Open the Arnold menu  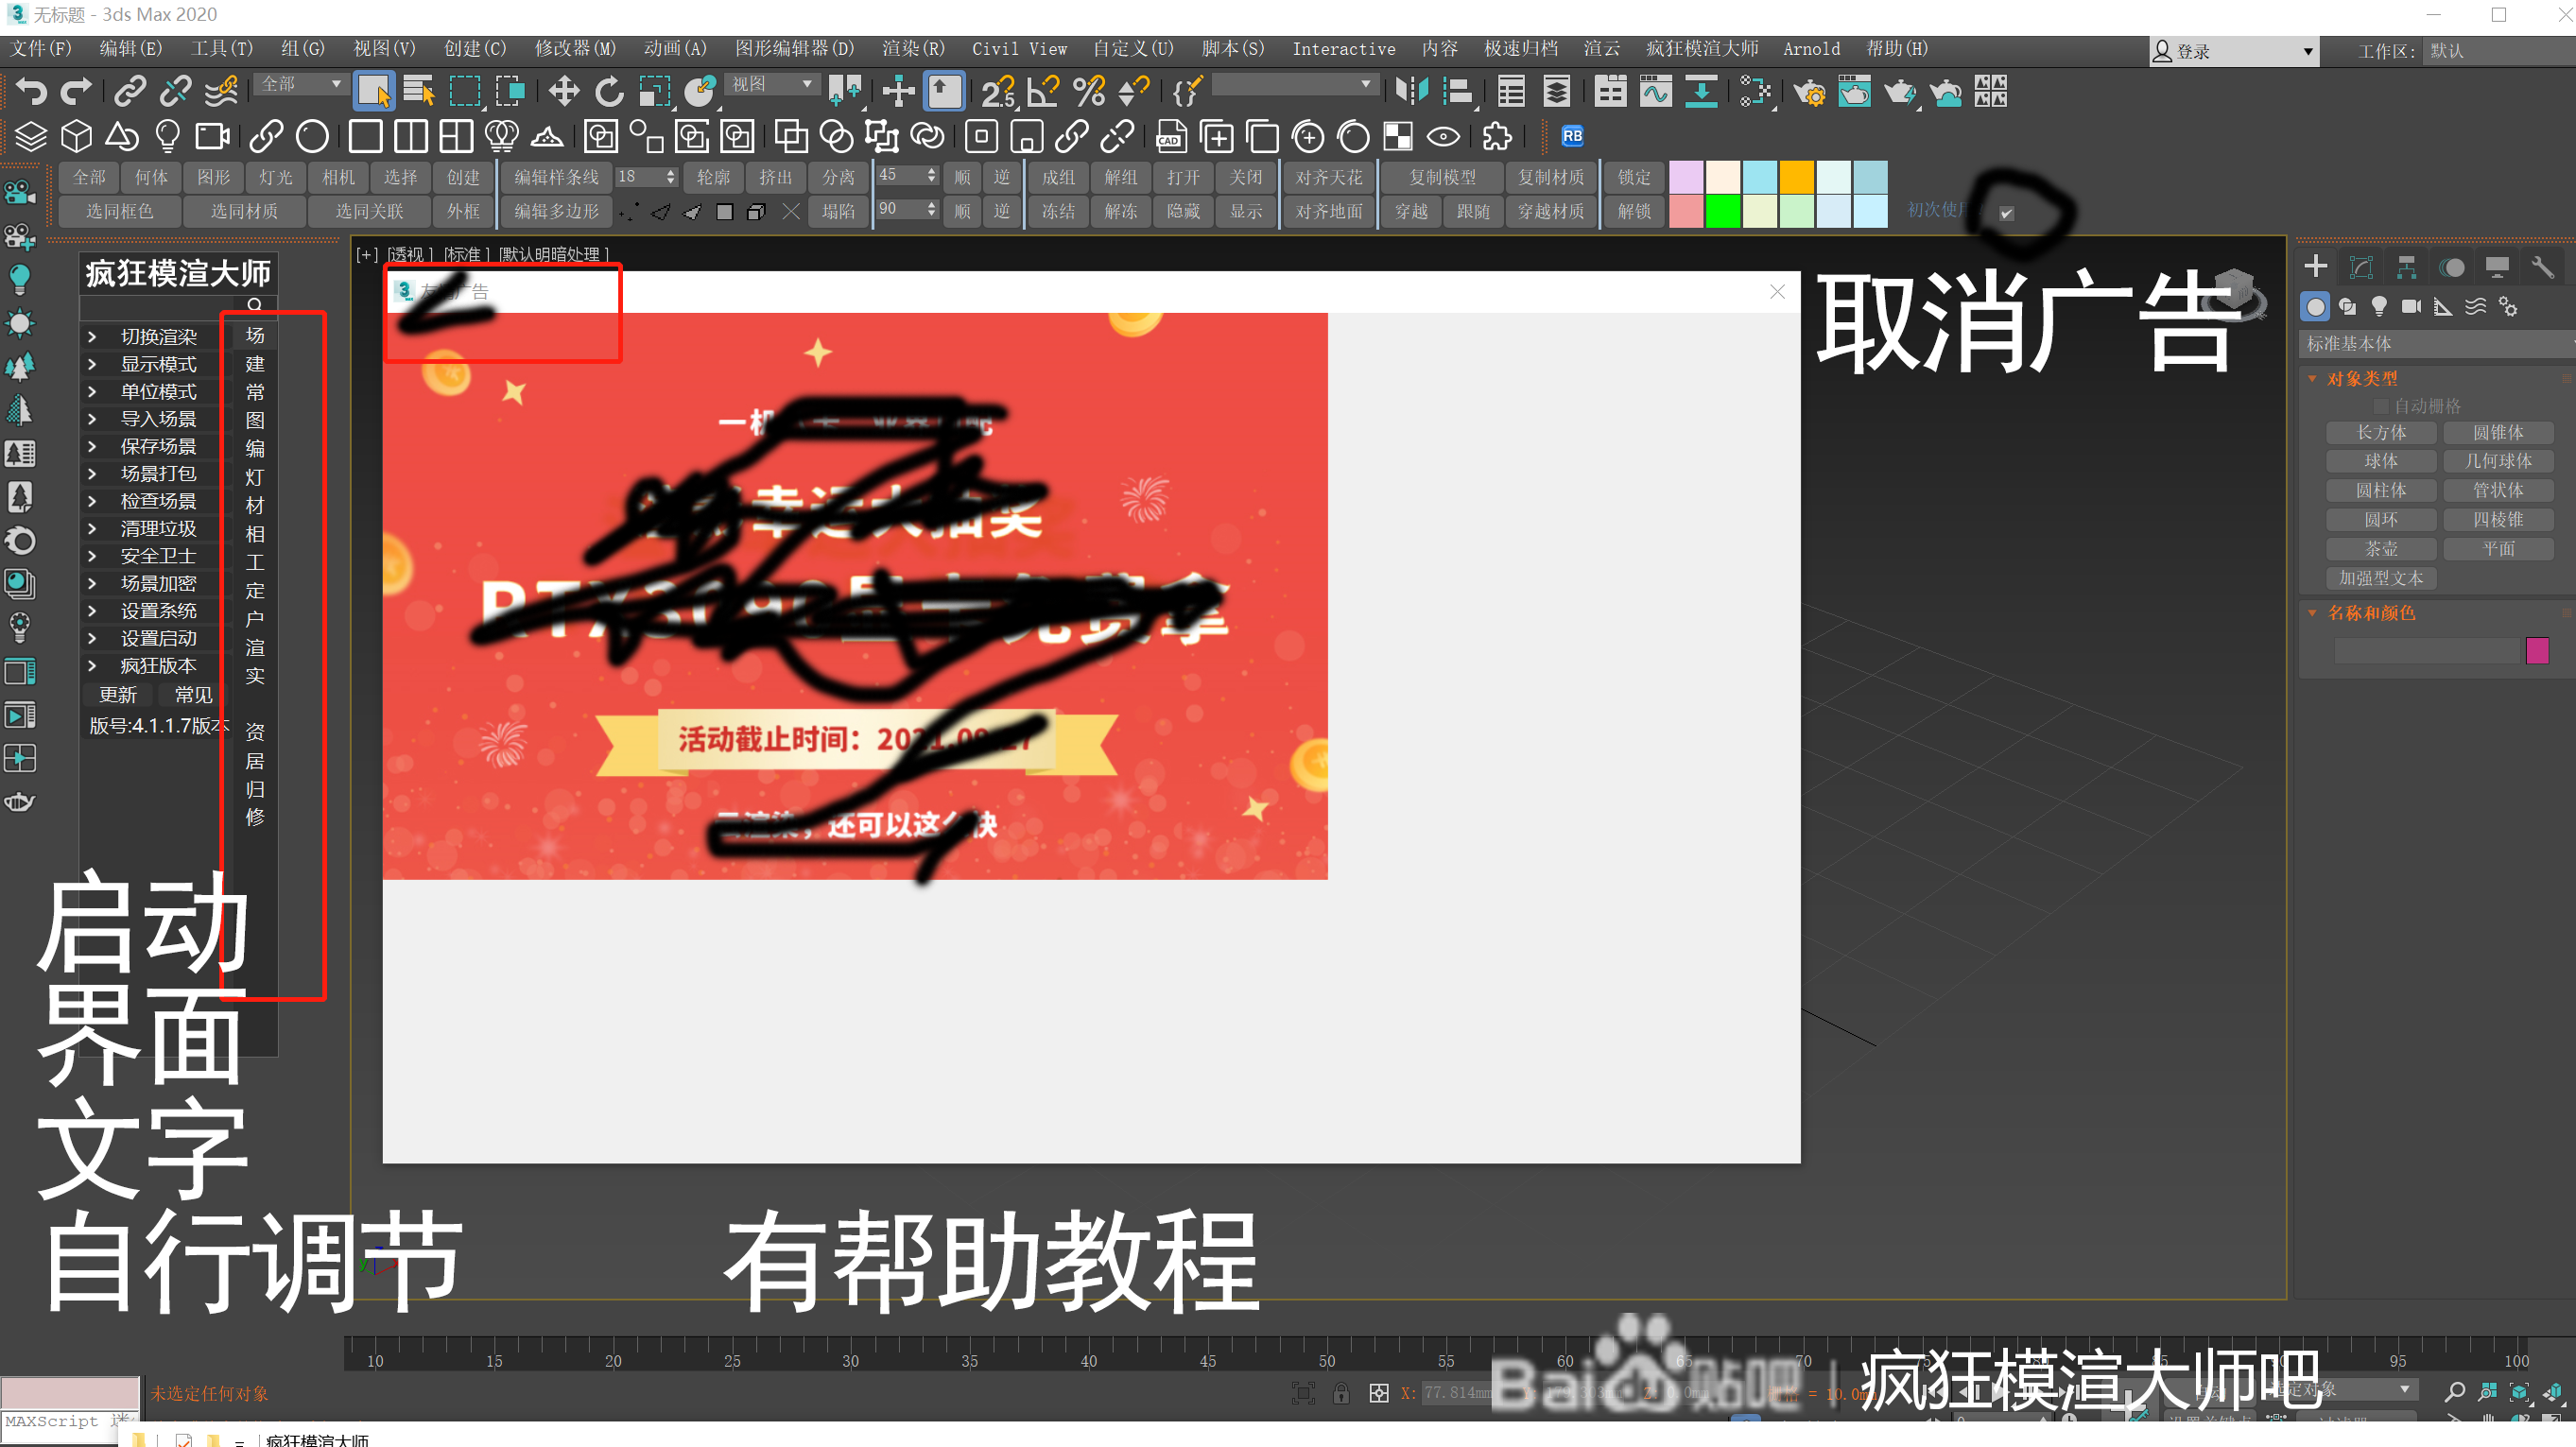point(1811,49)
